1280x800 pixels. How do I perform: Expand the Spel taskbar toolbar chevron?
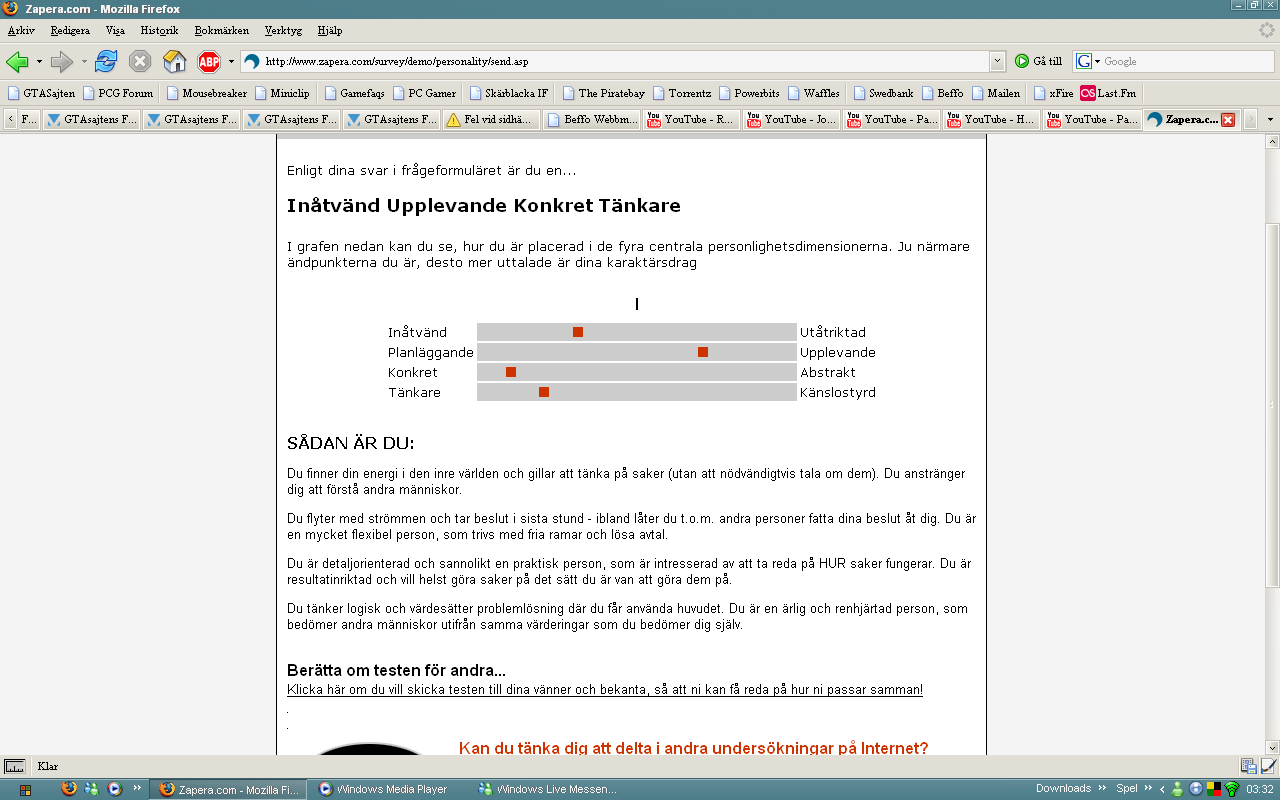[1150, 788]
